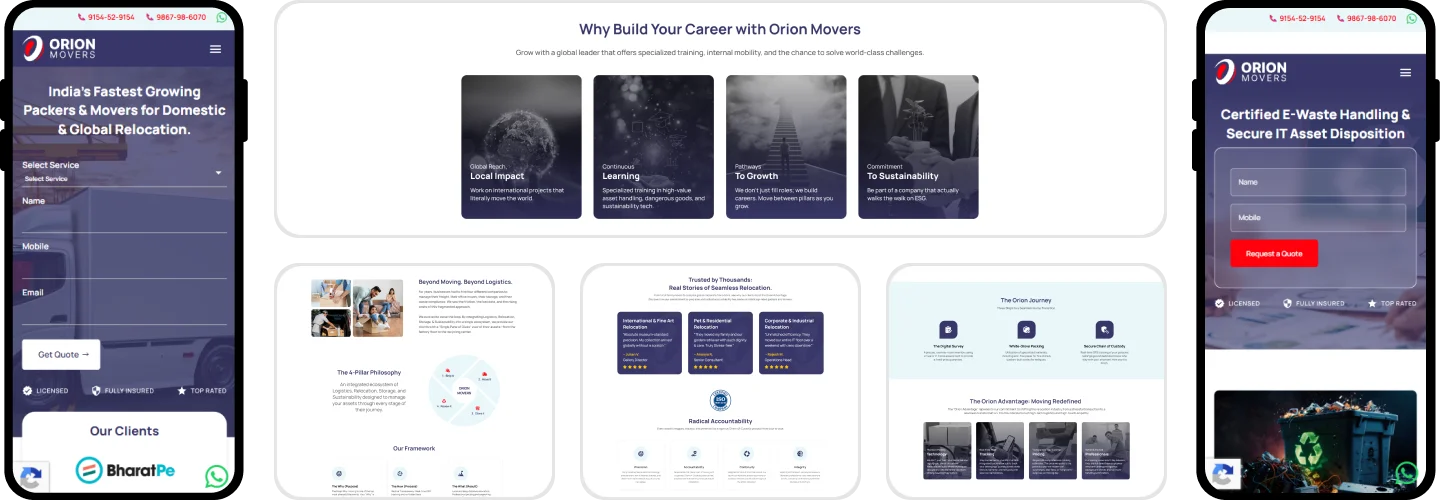Select Corporate & Industrial Relocation testimonial card
The width and height of the screenshot is (1440, 500).
pyautogui.click(x=791, y=343)
